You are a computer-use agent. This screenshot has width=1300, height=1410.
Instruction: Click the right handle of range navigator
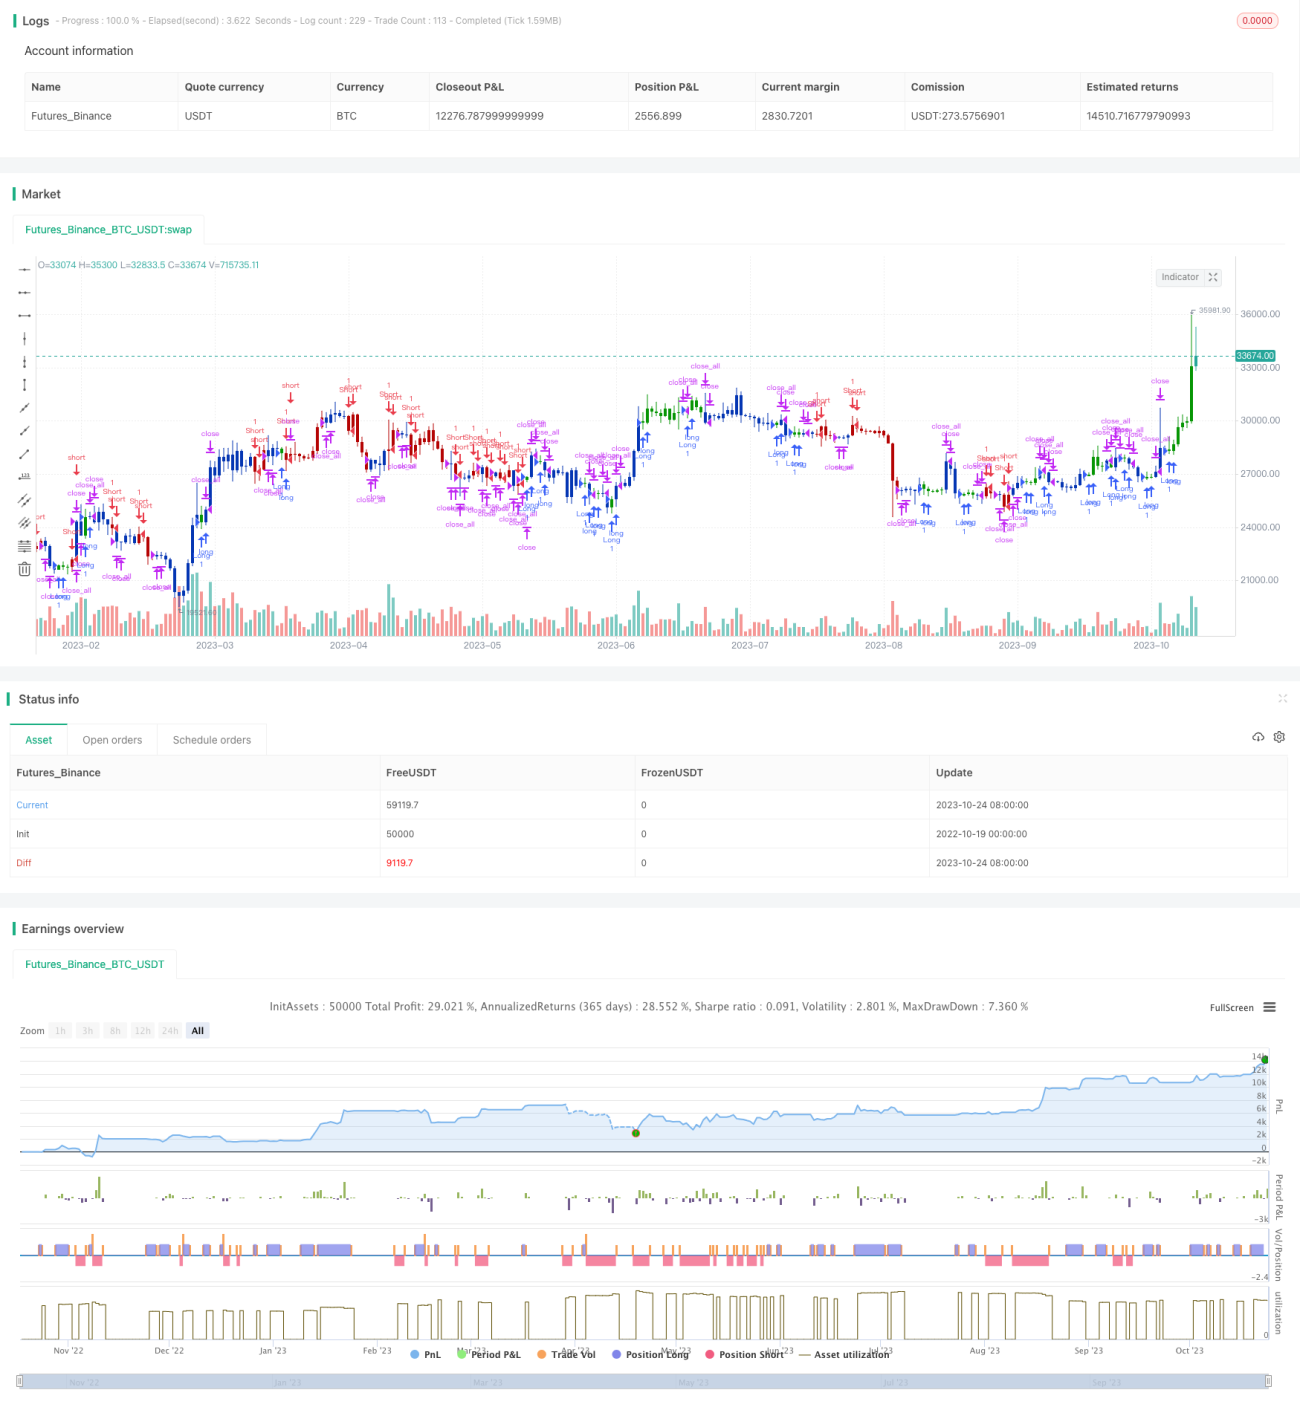(1268, 1381)
